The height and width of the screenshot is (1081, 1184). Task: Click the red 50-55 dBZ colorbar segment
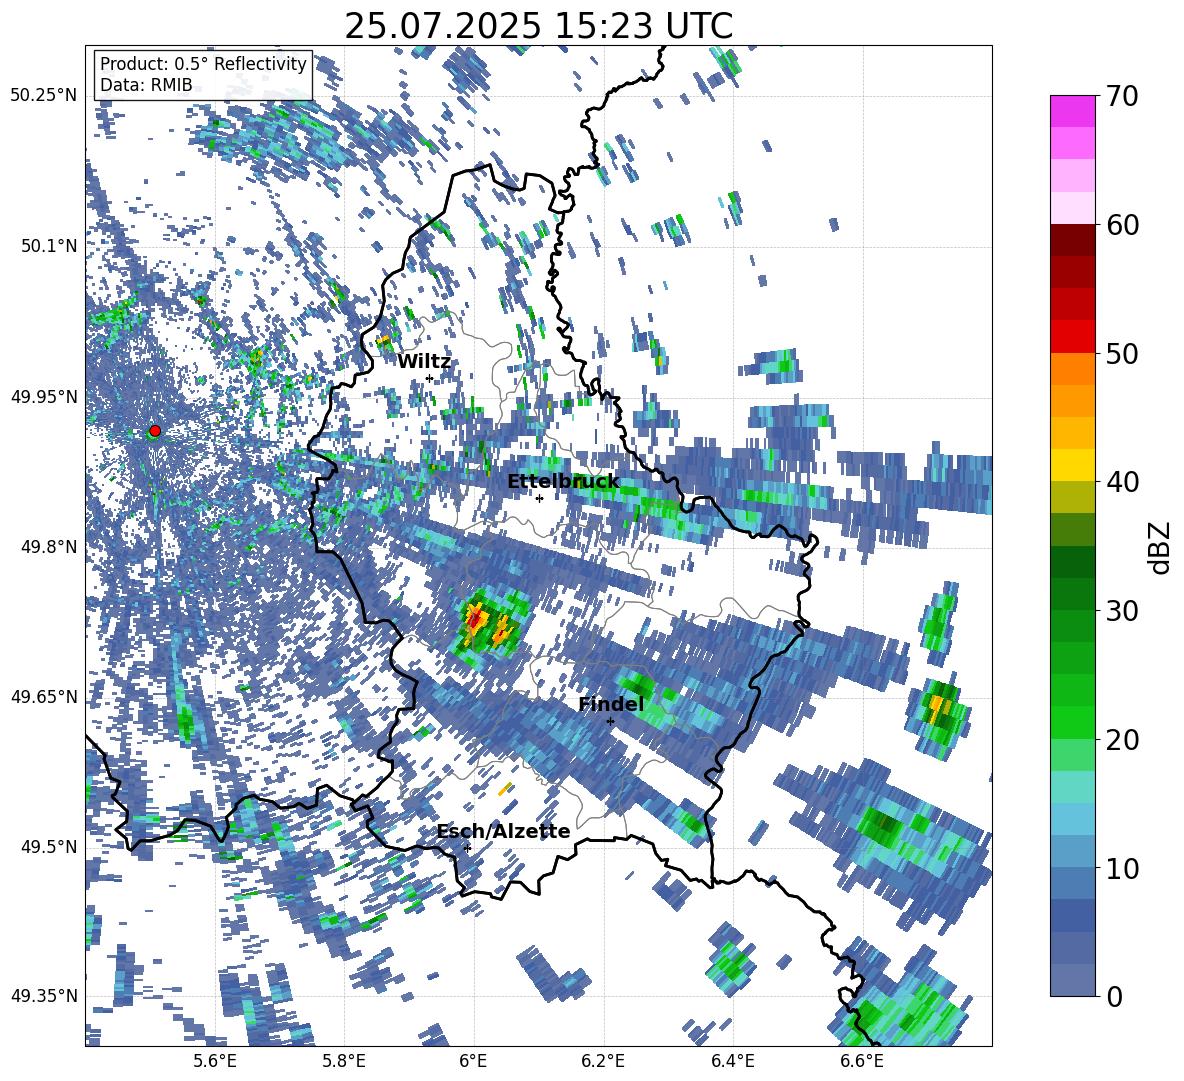coord(1072,337)
